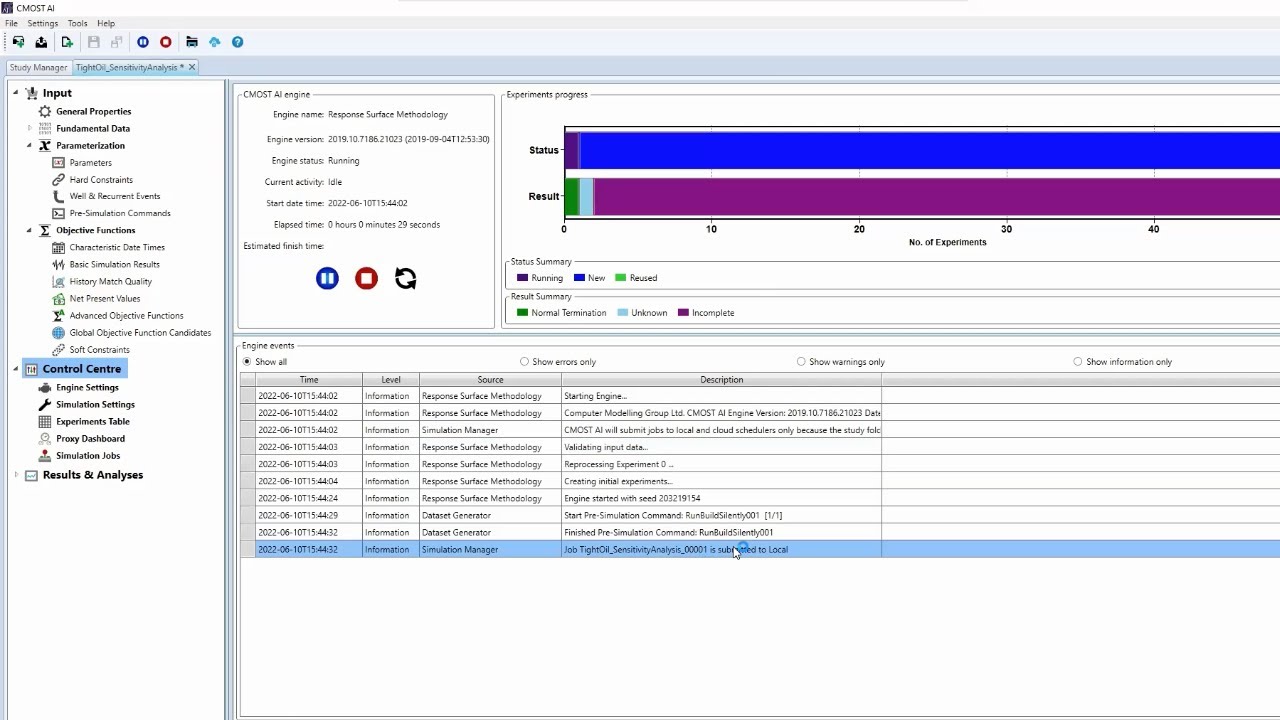This screenshot has width=1280, height=720.
Task: Open Experiments Table in Control Centre
Action: 93,422
